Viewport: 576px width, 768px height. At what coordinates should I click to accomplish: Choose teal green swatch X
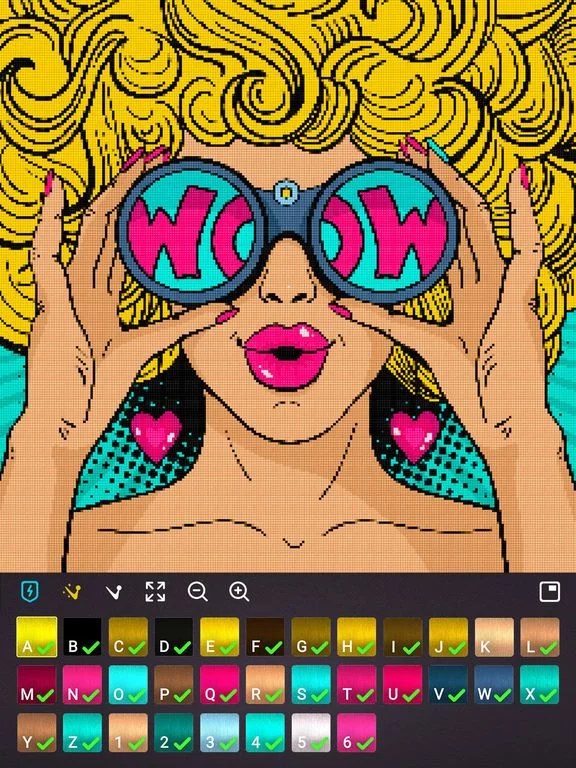click(x=540, y=685)
